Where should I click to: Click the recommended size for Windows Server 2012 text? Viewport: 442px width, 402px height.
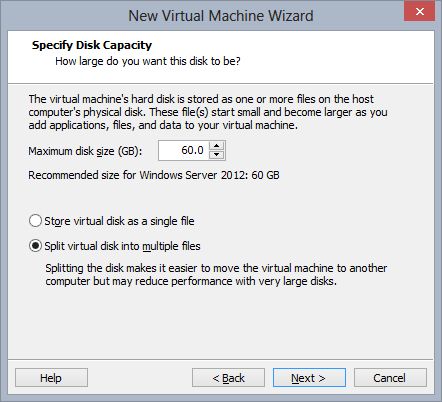click(x=154, y=175)
